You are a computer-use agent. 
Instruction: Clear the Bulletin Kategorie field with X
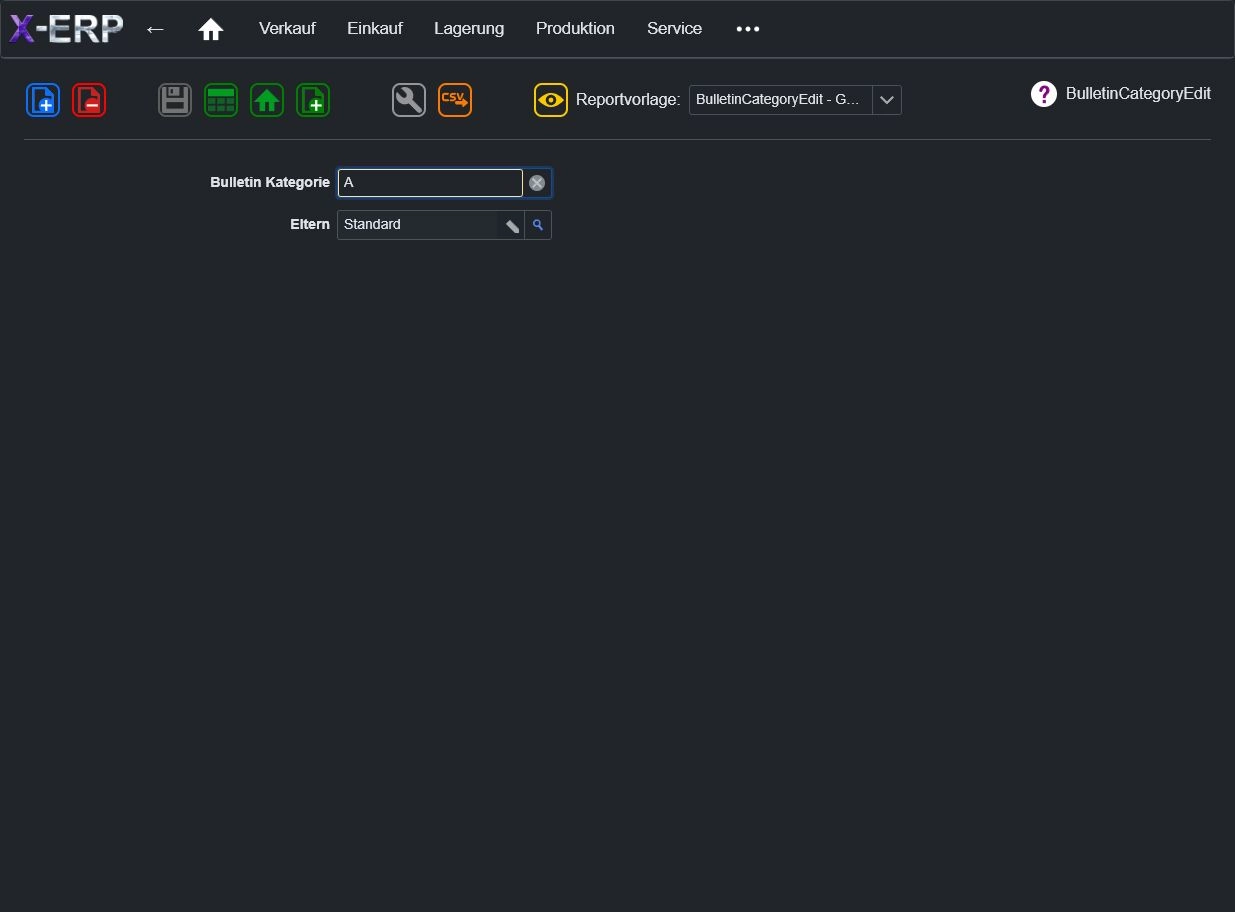tap(537, 183)
